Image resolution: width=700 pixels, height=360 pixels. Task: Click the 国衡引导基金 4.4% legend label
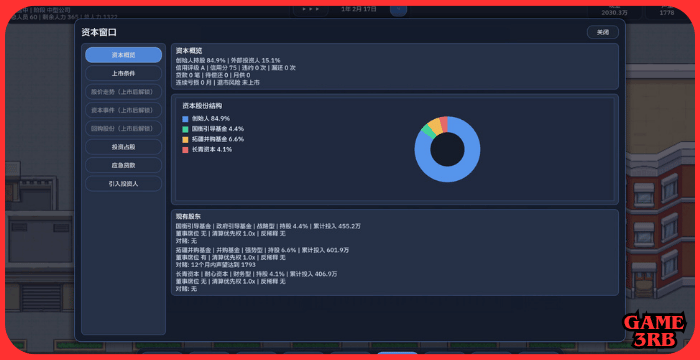click(x=218, y=129)
